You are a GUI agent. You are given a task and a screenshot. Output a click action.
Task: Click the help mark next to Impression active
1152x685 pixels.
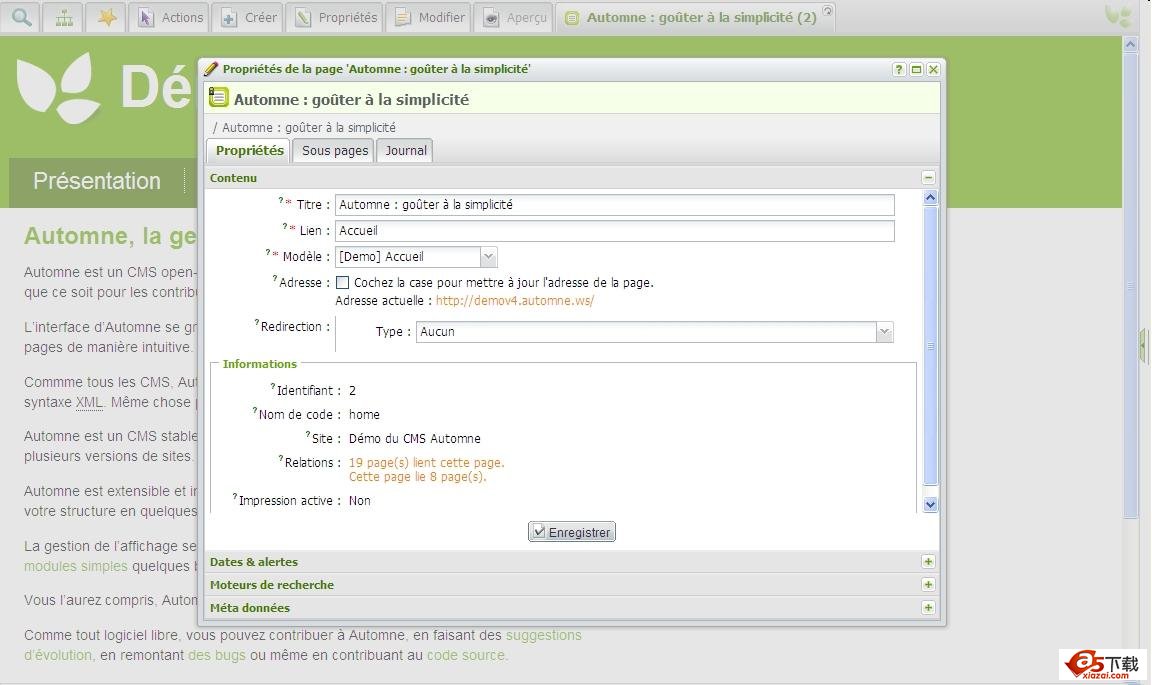pyautogui.click(x=235, y=497)
